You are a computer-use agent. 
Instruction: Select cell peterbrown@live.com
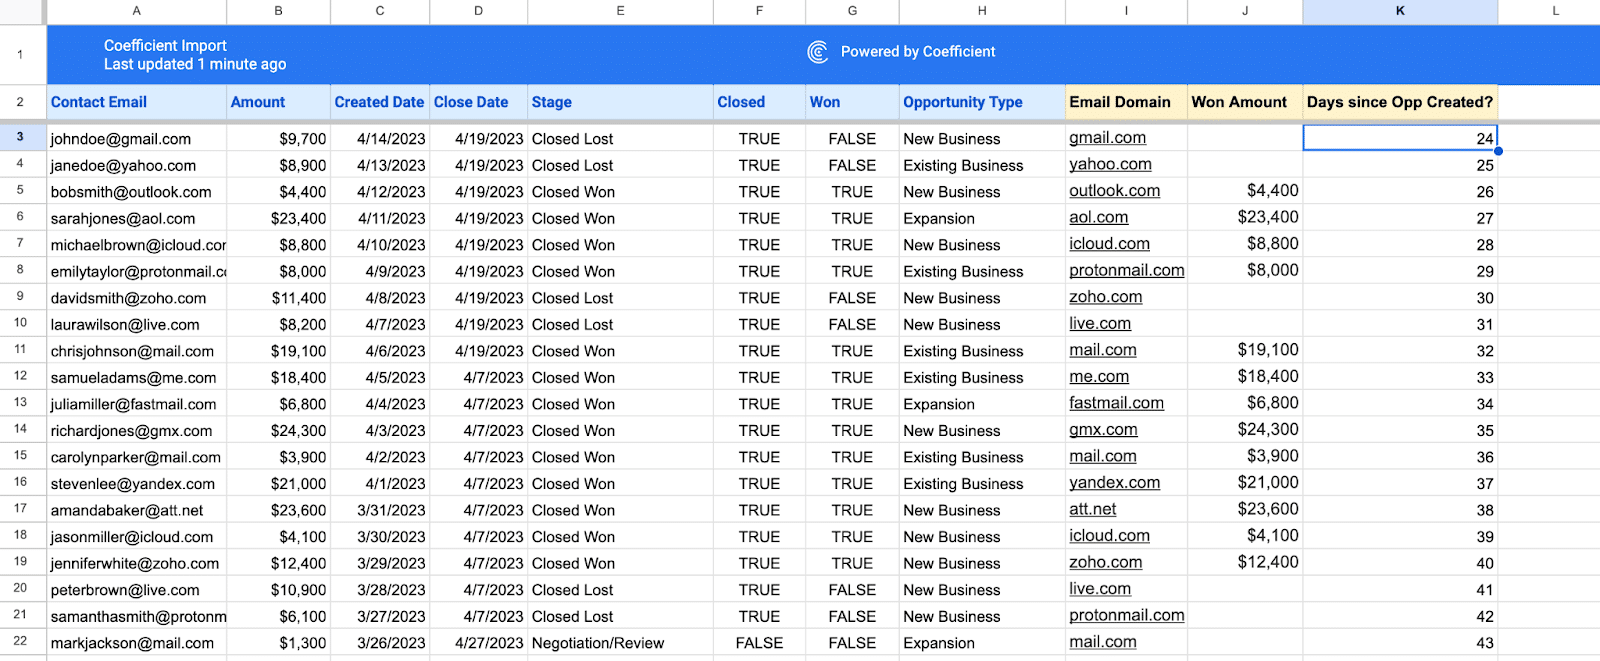tap(137, 590)
